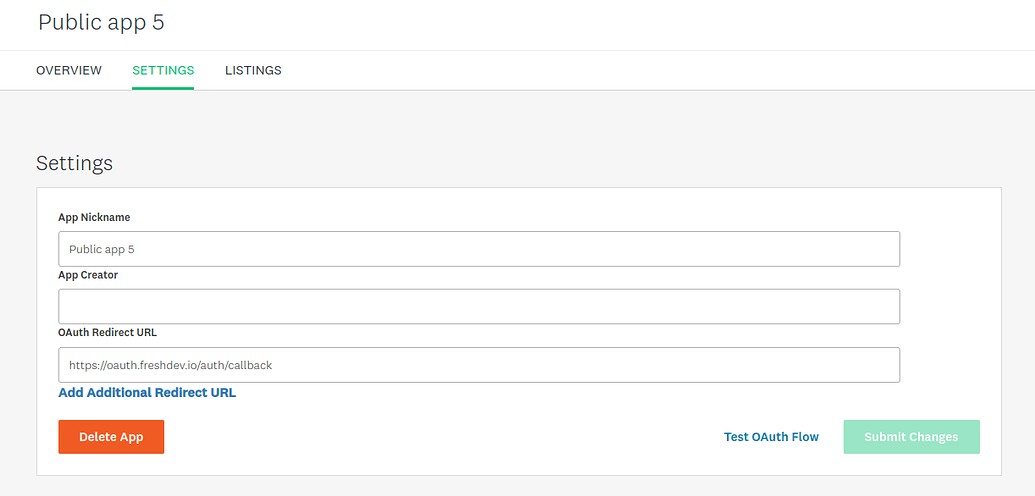Image resolution: width=1035 pixels, height=496 pixels.
Task: Submit Changes with the green button
Action: [912, 437]
